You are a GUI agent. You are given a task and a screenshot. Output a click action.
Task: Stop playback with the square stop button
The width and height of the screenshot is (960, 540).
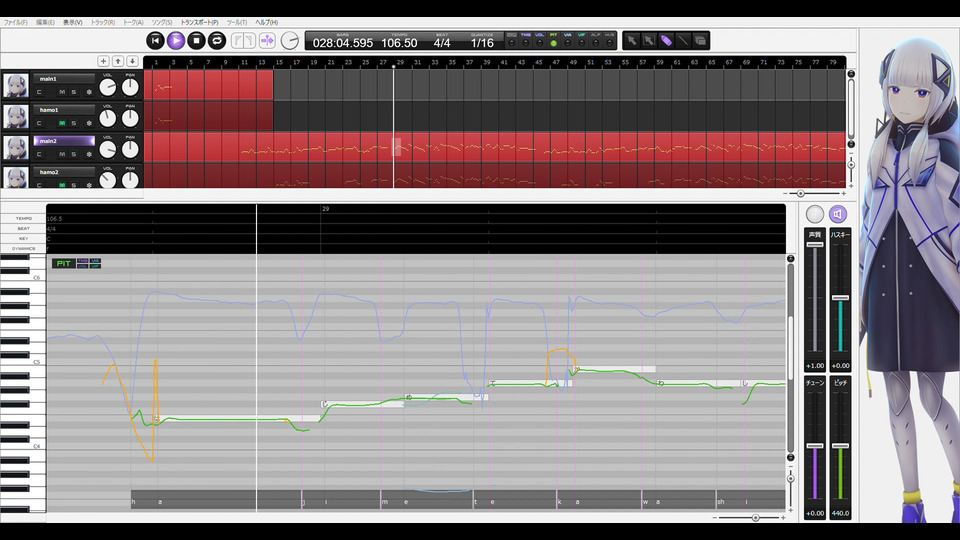click(x=196, y=40)
